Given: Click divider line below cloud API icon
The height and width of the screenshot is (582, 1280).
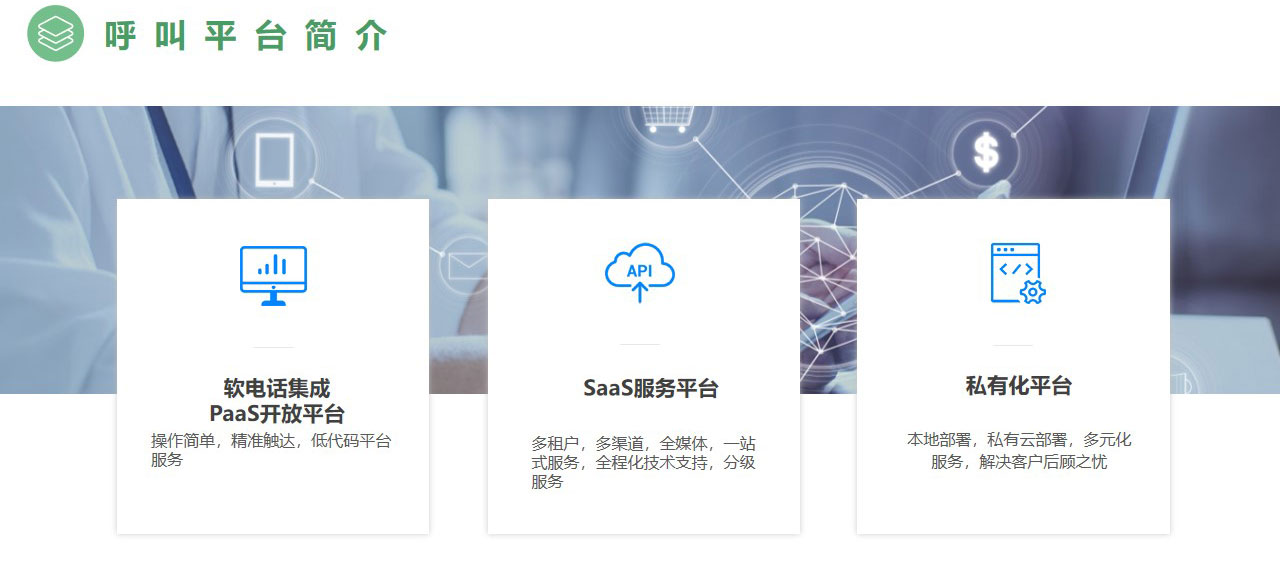Looking at the screenshot, I should click(x=640, y=344).
